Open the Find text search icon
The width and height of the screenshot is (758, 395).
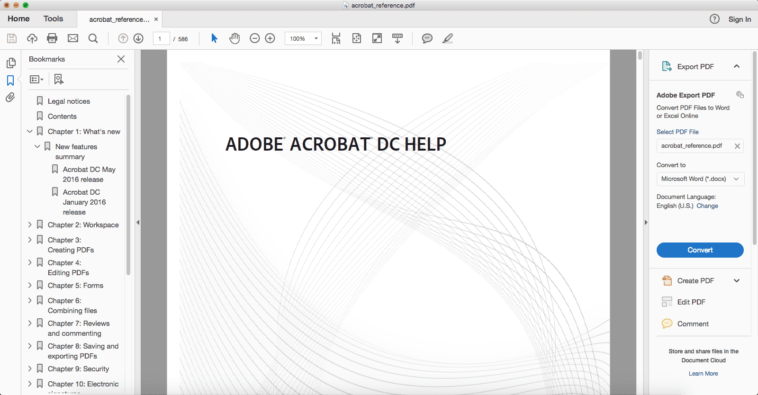click(x=93, y=38)
